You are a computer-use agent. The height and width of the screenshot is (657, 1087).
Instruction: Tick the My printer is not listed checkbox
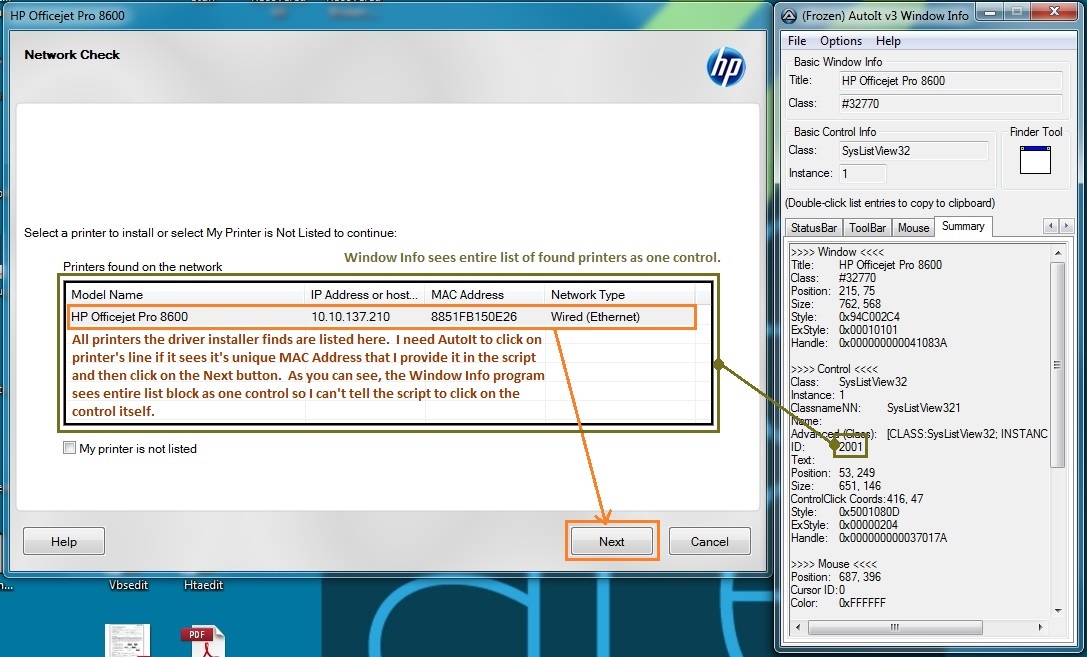point(69,448)
